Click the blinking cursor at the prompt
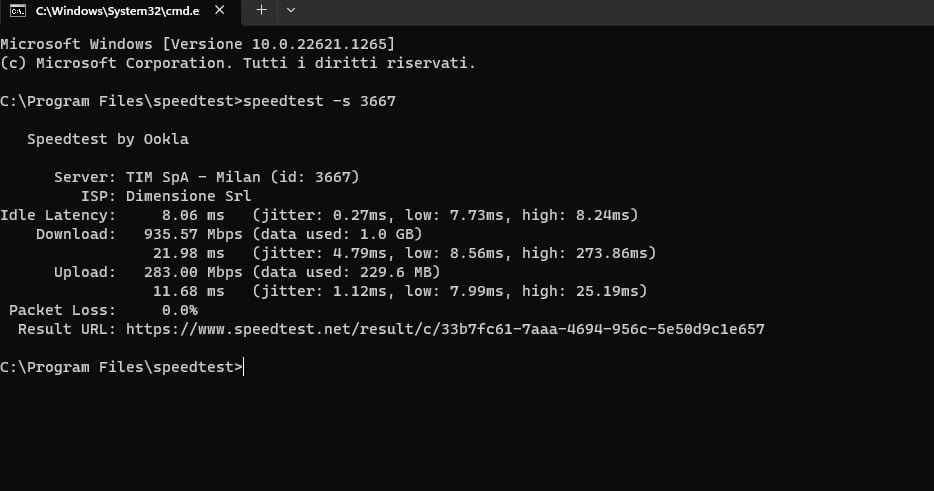This screenshot has width=934, height=491. point(244,367)
